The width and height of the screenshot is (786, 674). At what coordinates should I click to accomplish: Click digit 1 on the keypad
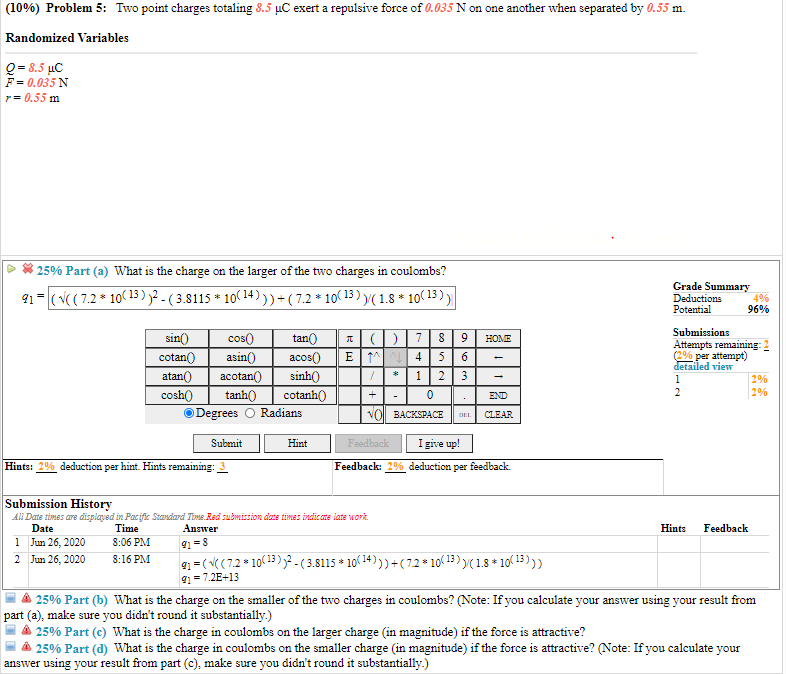419,376
